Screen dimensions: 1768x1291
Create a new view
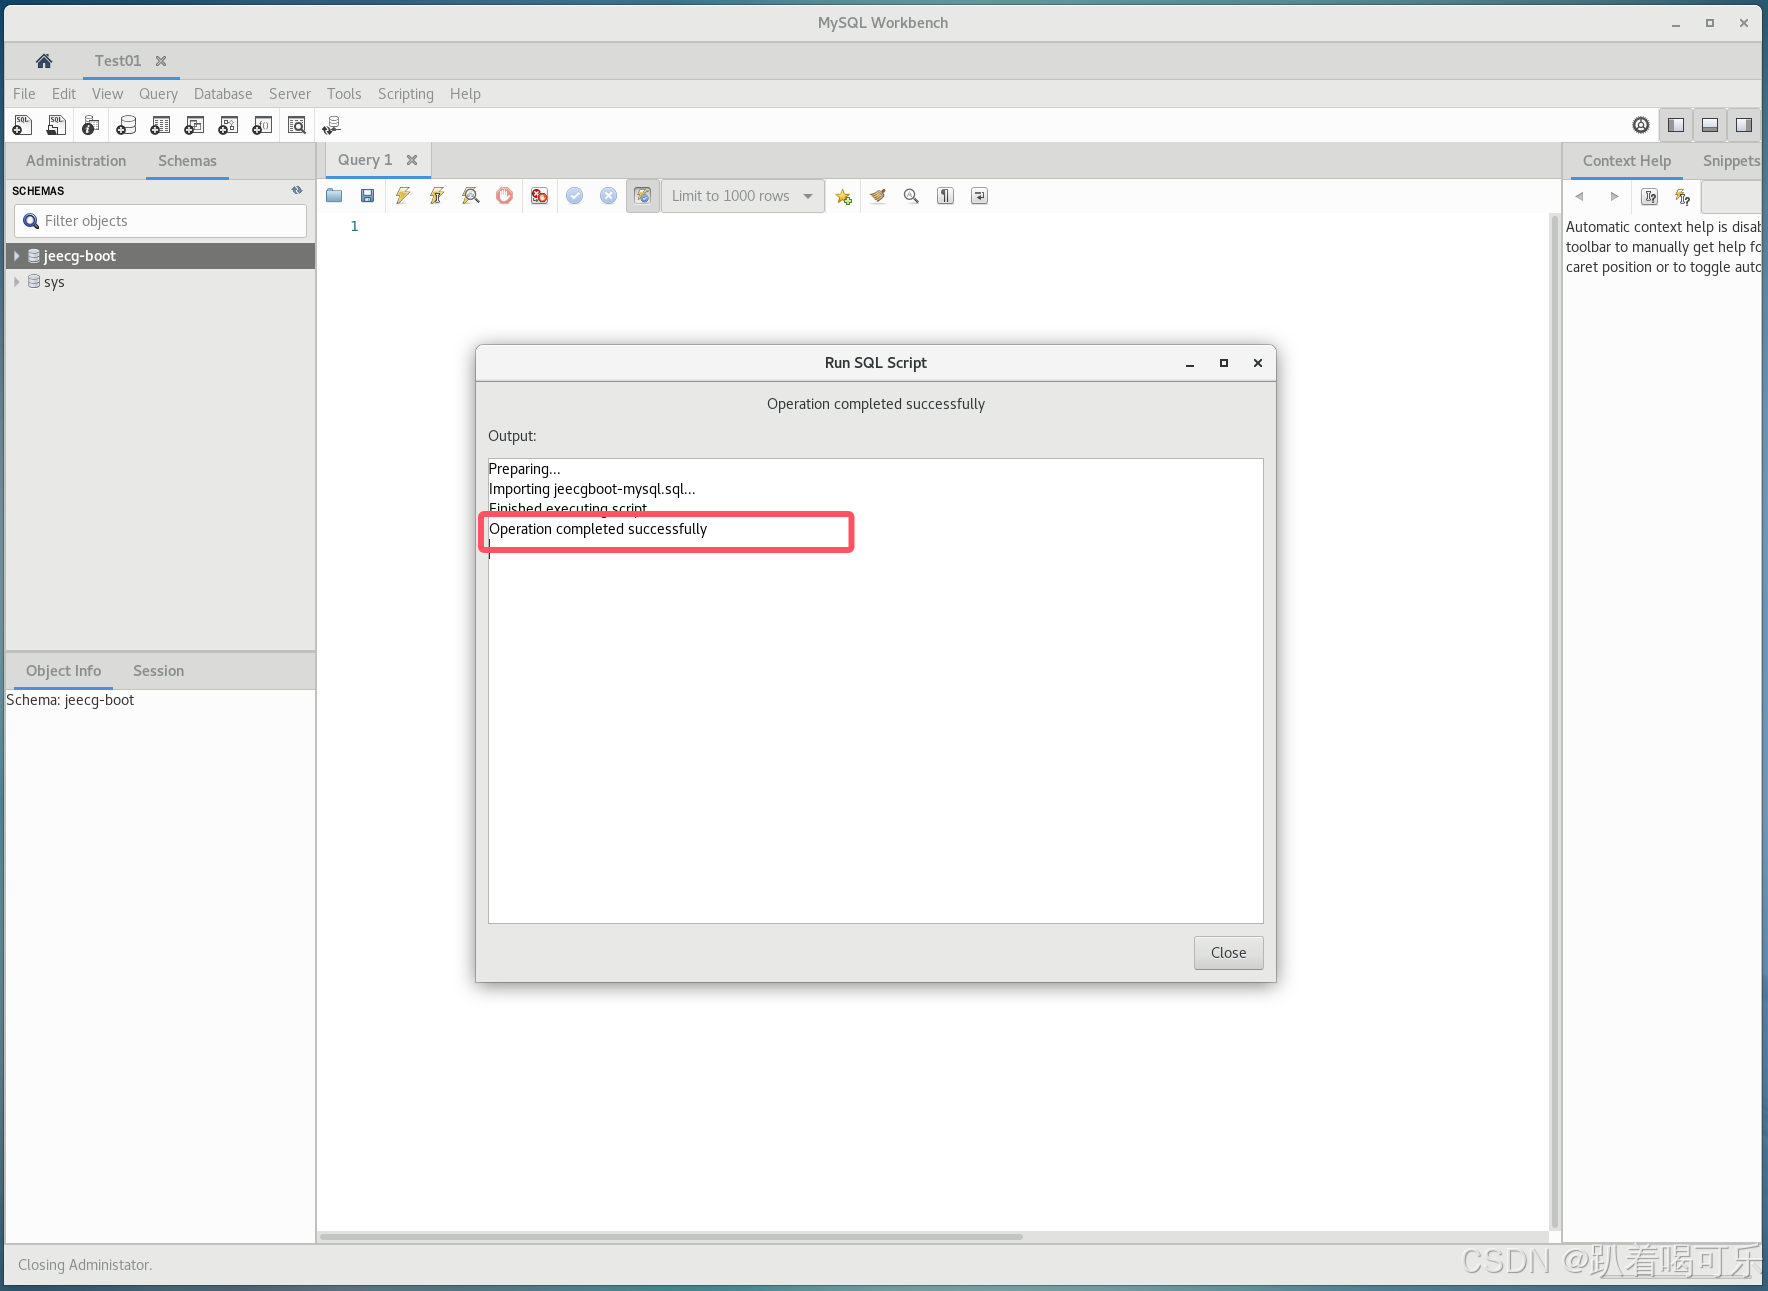click(x=194, y=125)
